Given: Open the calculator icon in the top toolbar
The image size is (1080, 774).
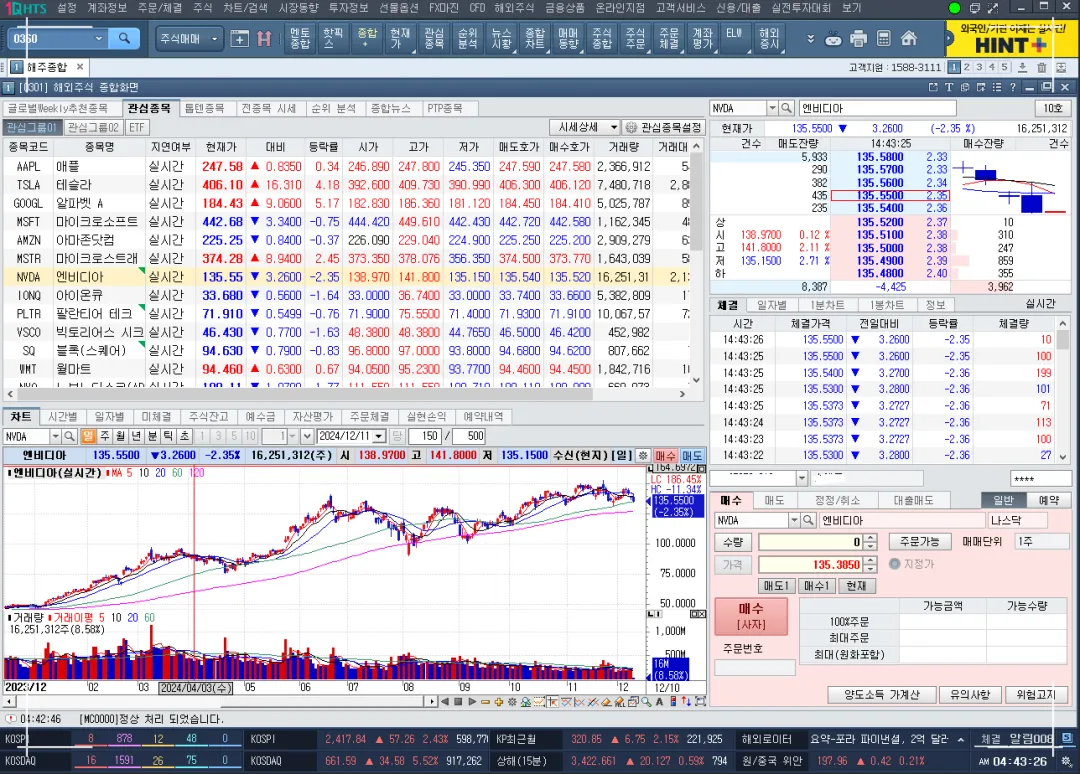Looking at the screenshot, I should pos(884,39).
